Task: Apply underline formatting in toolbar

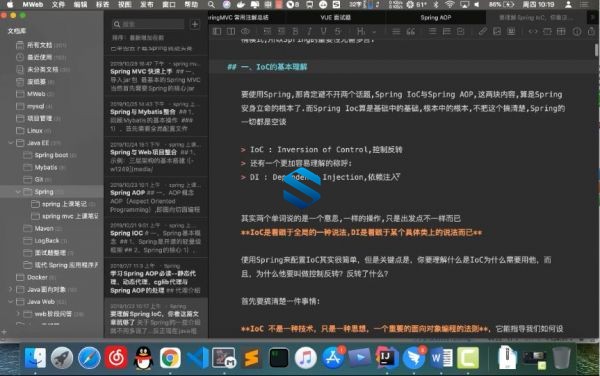Action: (323, 31)
